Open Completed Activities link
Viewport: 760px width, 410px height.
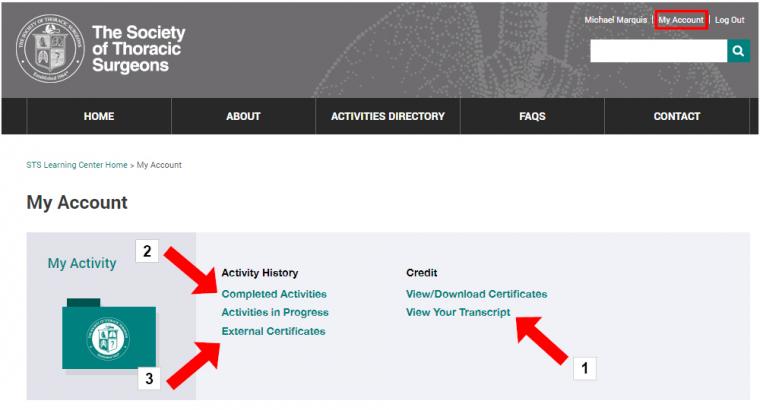274,294
